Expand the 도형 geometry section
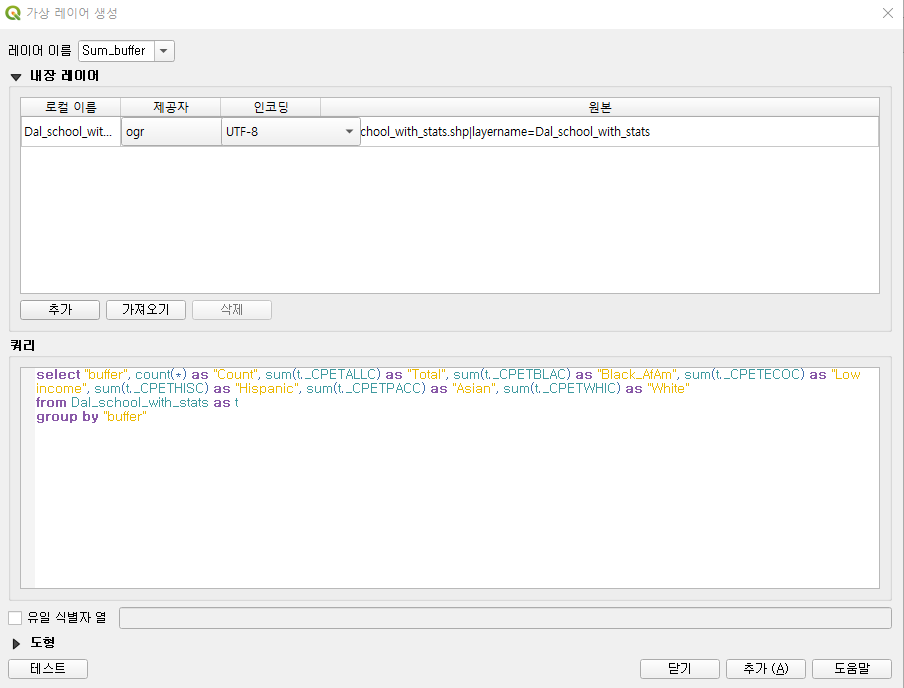 point(16,643)
